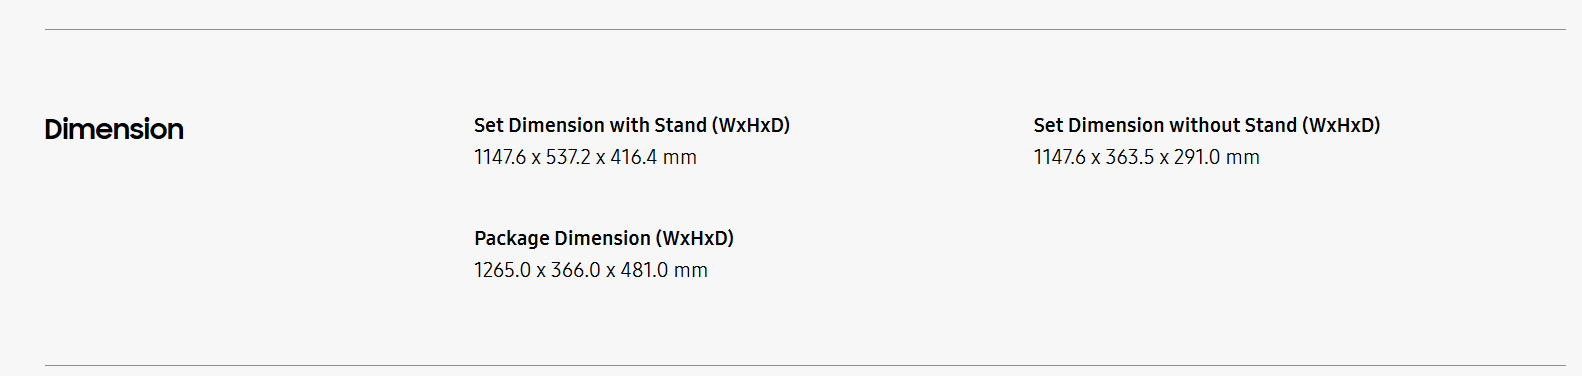Screen dimensions: 1582x376
Task: Click the mm unit after 291.0
Action: pyautogui.click(x=1243, y=158)
